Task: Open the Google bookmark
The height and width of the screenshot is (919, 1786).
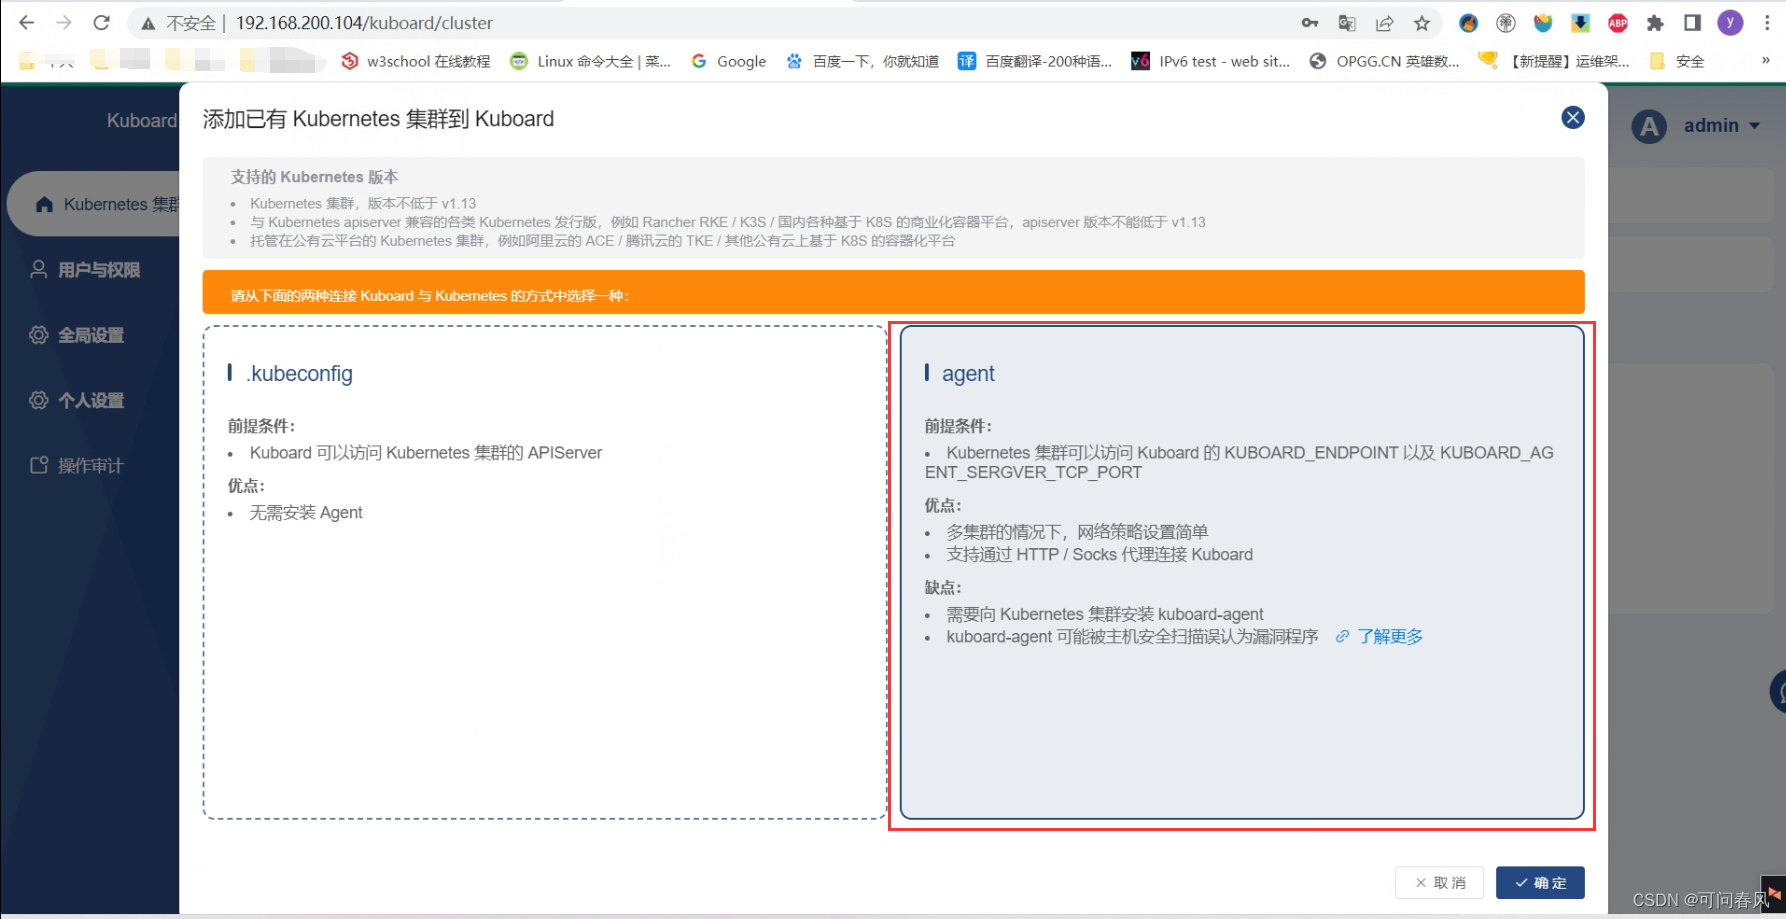Action: [728, 61]
